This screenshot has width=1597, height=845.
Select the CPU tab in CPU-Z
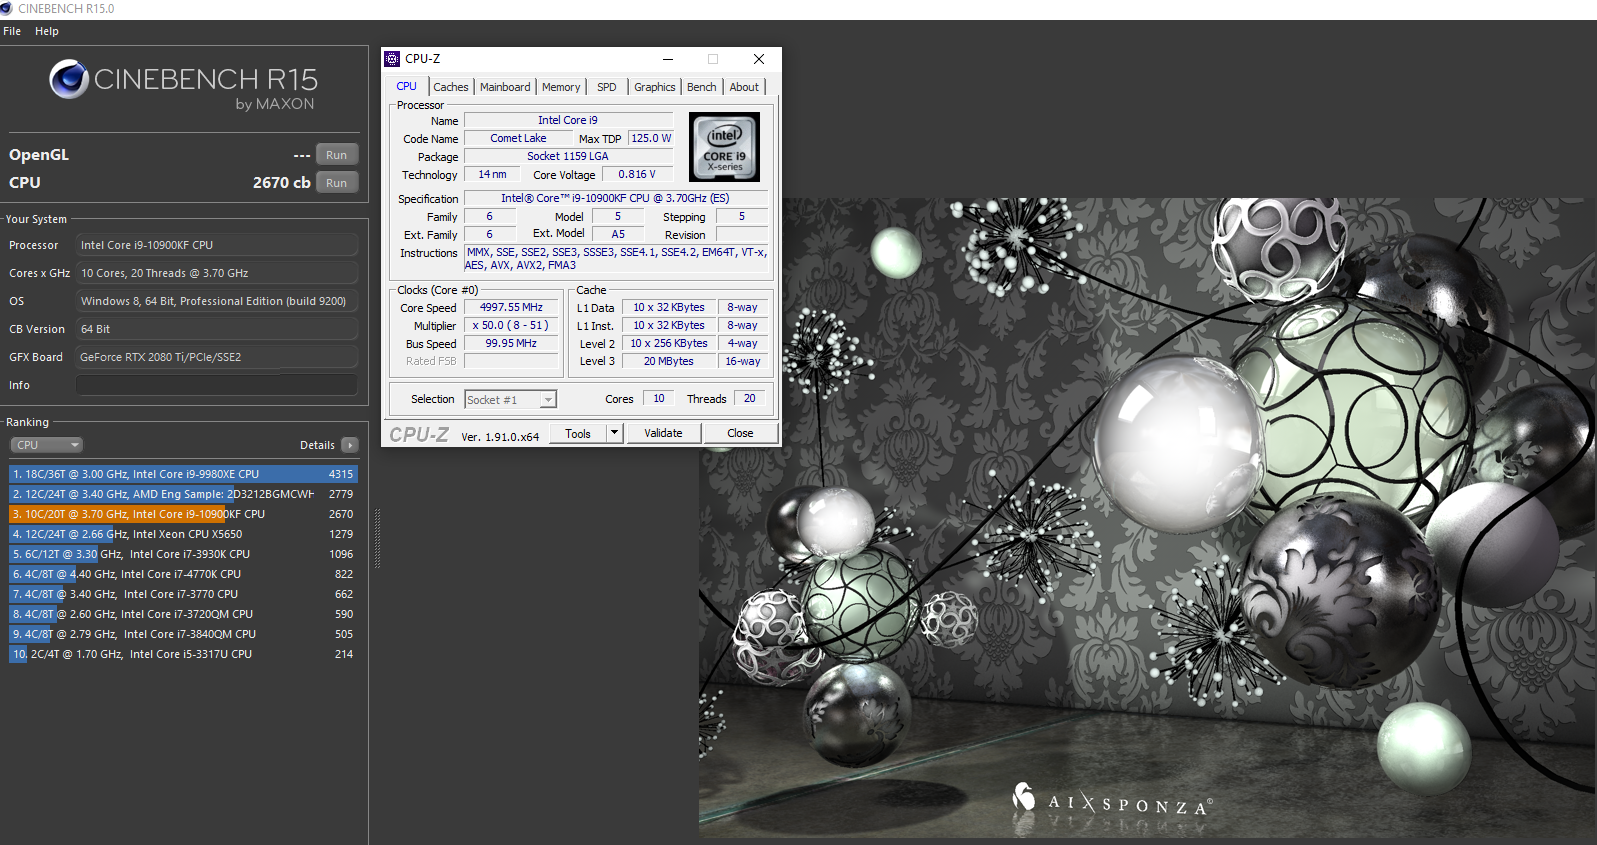[x=407, y=86]
